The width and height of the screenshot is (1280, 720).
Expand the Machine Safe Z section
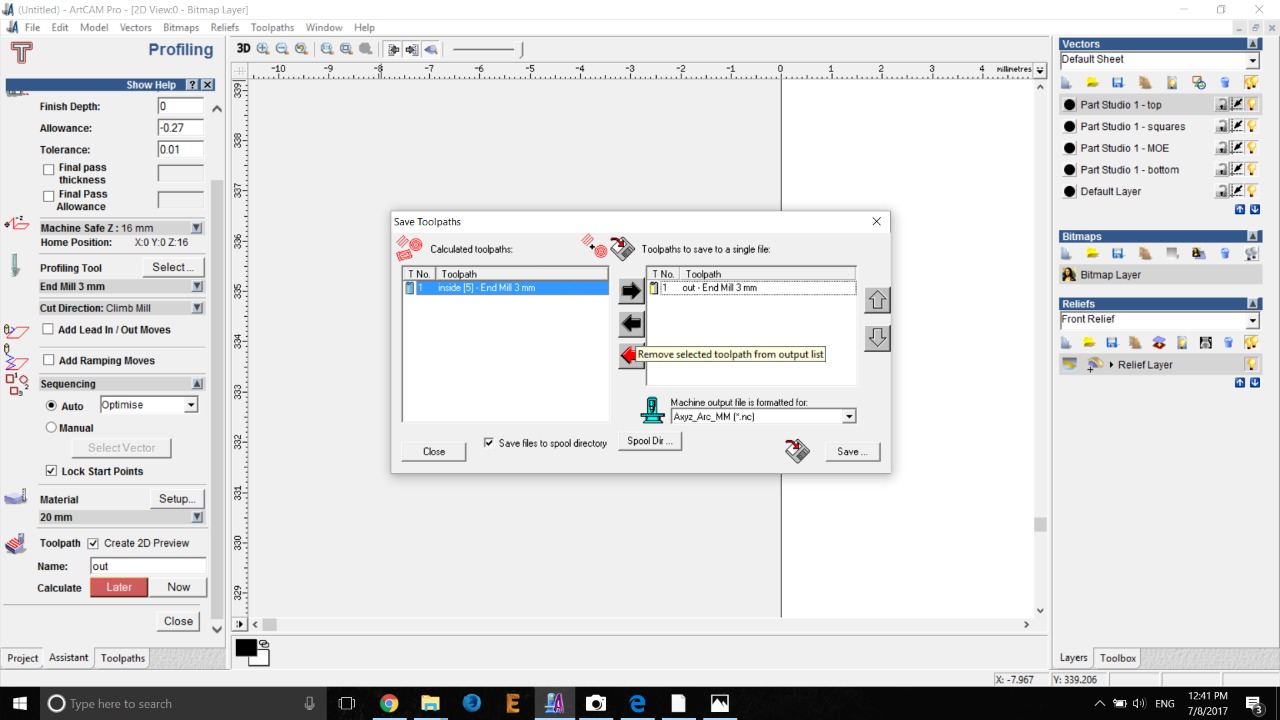(197, 228)
